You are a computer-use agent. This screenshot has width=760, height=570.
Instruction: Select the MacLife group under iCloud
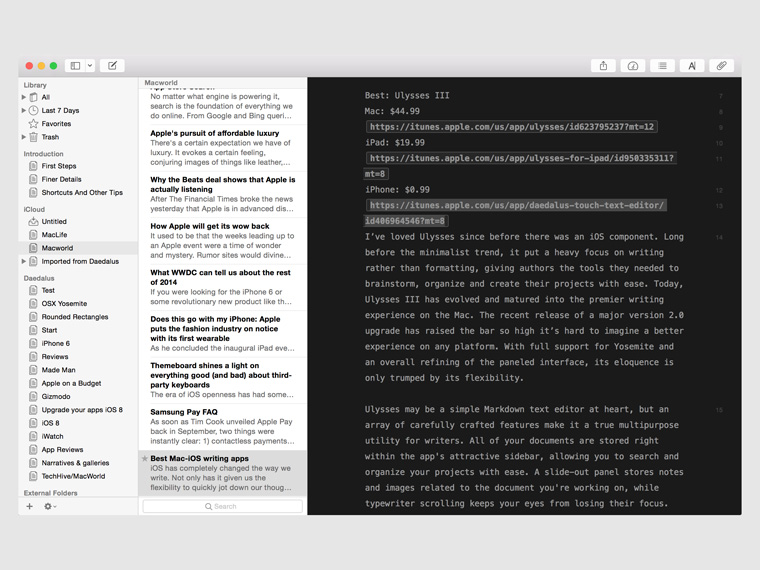[x=54, y=235]
